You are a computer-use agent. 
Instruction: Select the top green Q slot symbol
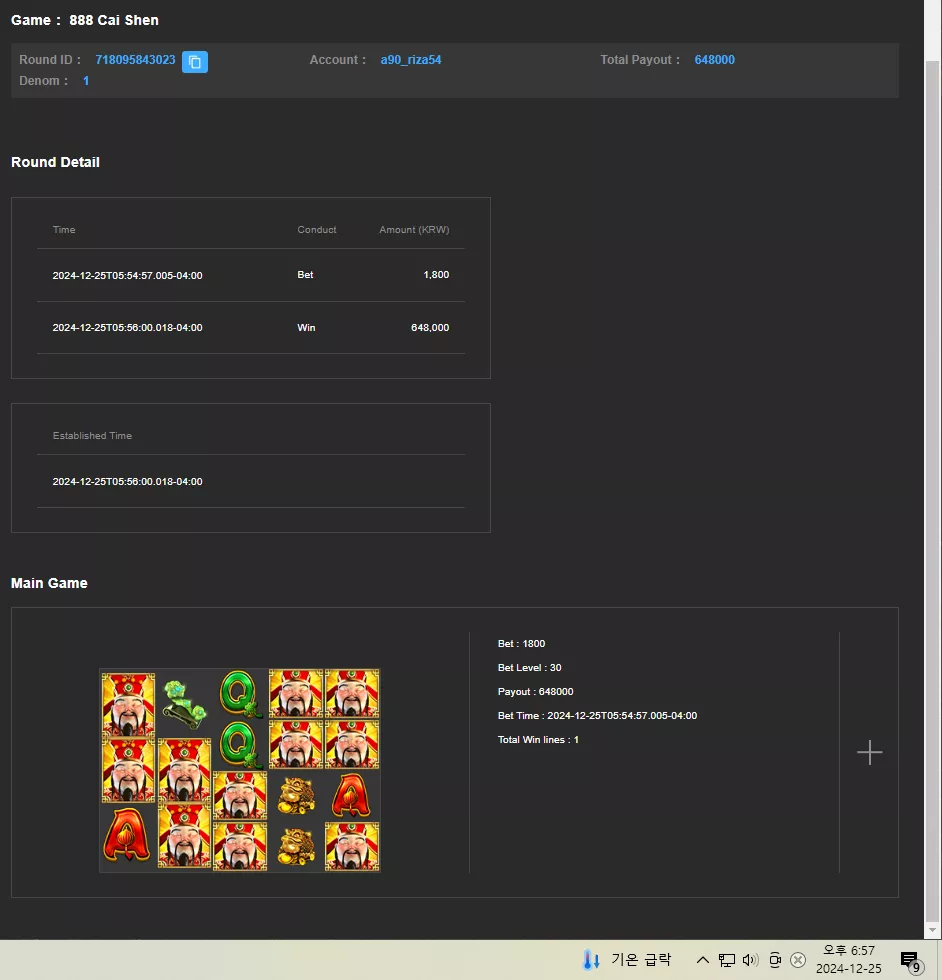coord(240,694)
